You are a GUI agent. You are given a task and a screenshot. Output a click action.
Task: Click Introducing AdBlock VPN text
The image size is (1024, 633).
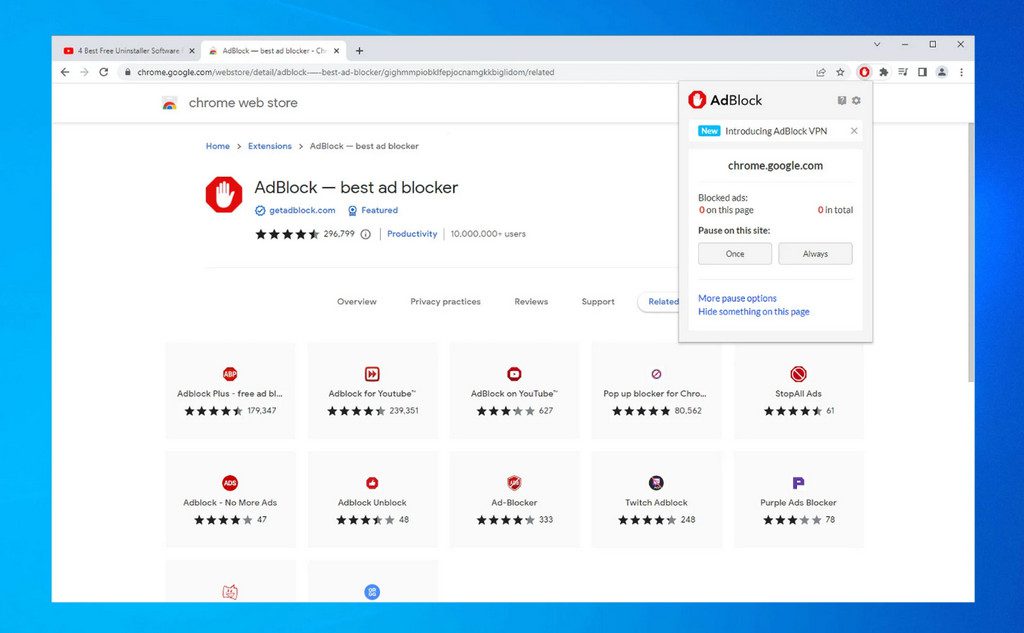pos(776,131)
